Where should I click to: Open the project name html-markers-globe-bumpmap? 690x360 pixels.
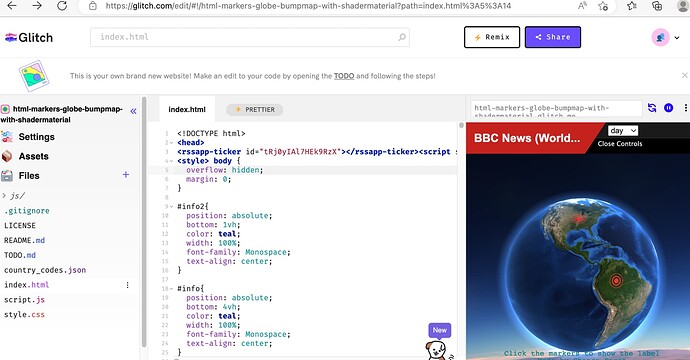tap(62, 114)
